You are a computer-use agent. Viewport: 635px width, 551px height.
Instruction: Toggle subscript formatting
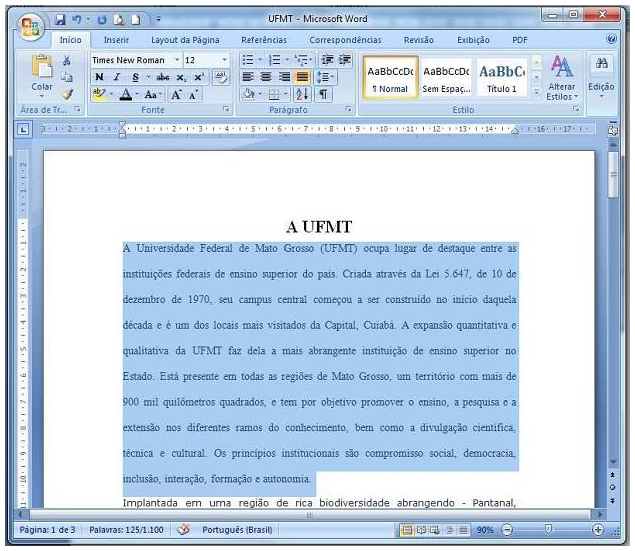[181, 77]
